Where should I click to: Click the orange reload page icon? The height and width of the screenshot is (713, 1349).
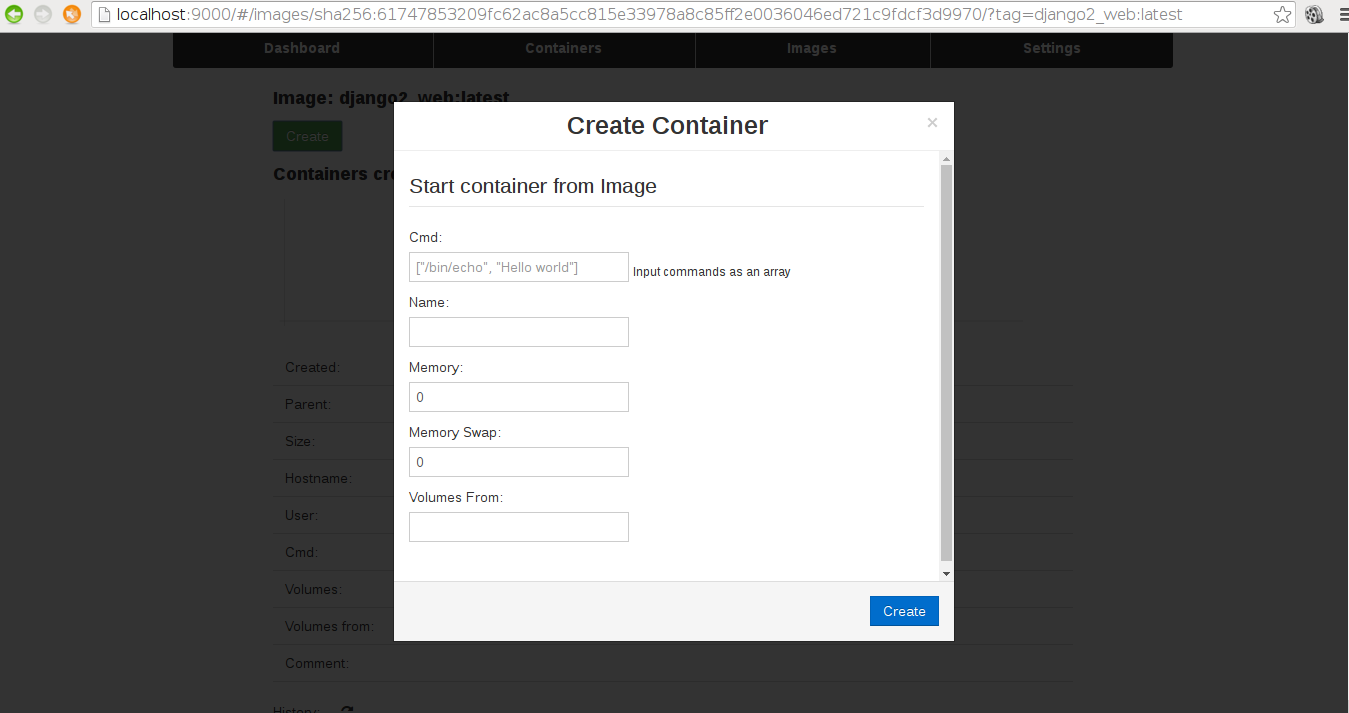click(72, 14)
